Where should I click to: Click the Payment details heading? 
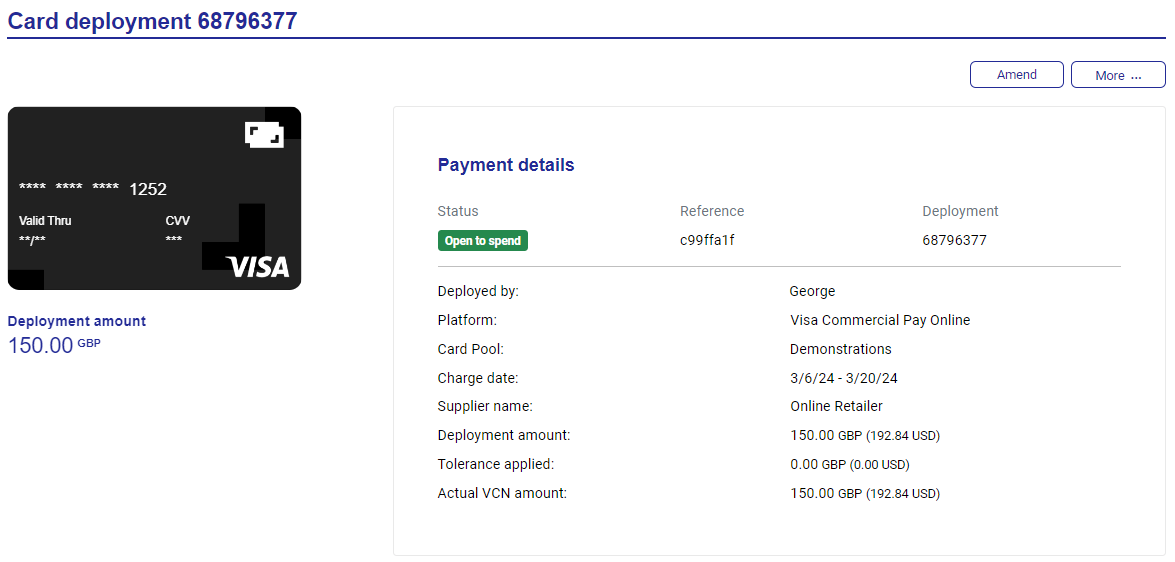pyautogui.click(x=506, y=165)
